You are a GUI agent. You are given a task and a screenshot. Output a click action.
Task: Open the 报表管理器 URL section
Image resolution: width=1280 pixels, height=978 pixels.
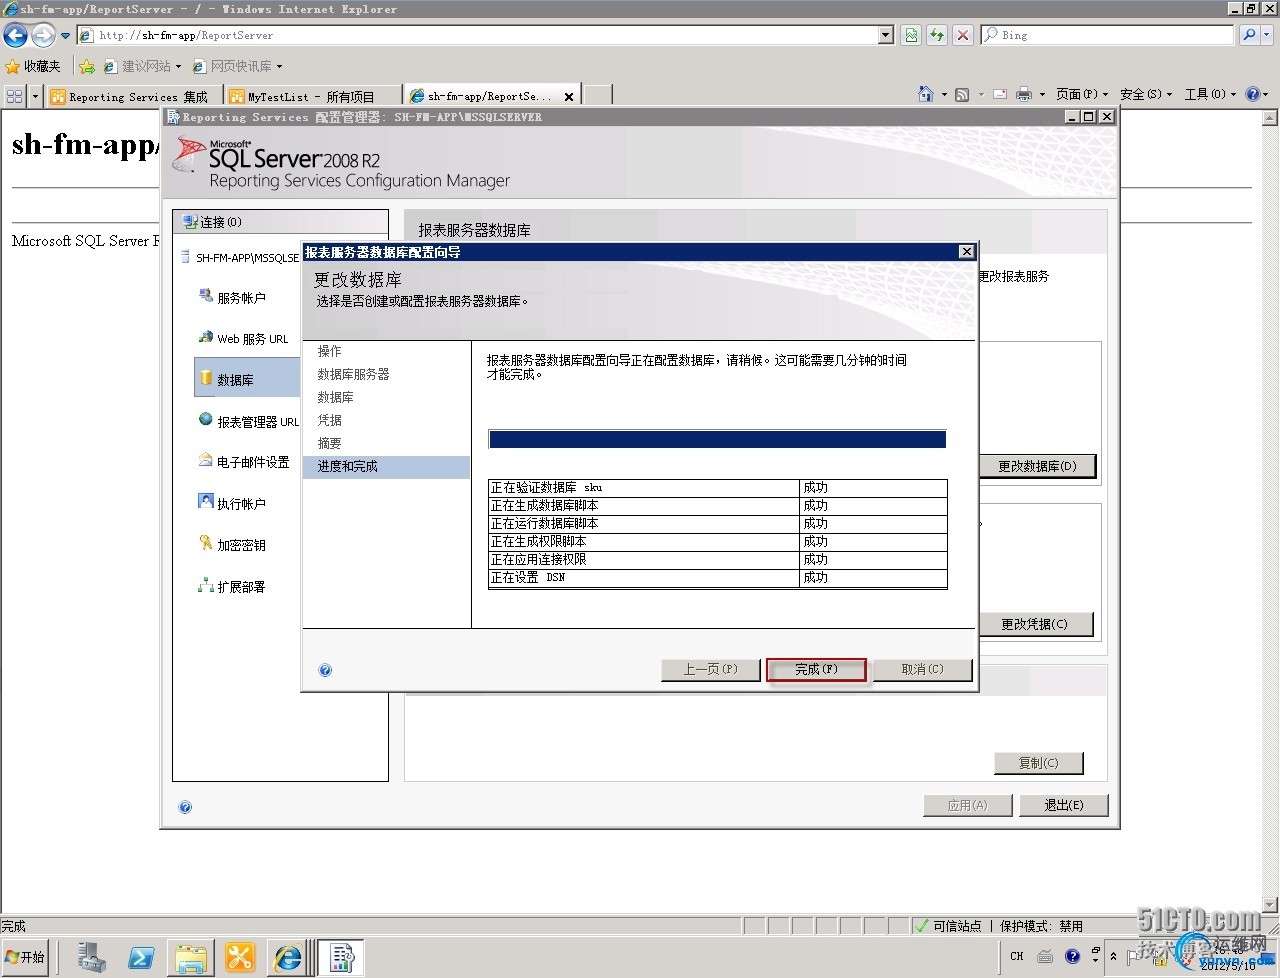tap(248, 421)
